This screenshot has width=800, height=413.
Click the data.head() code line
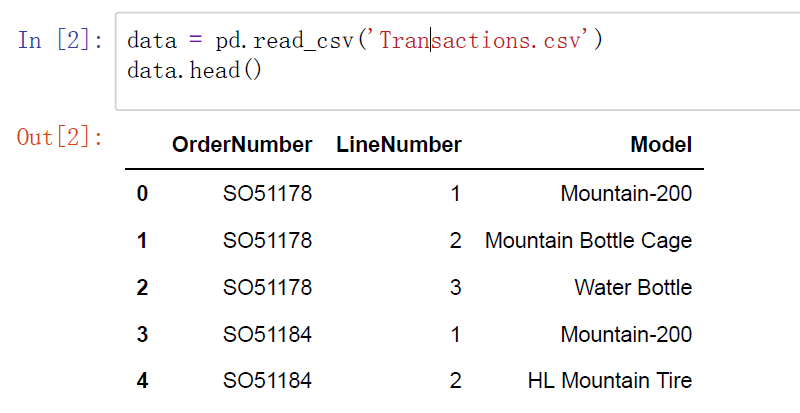(x=194, y=72)
